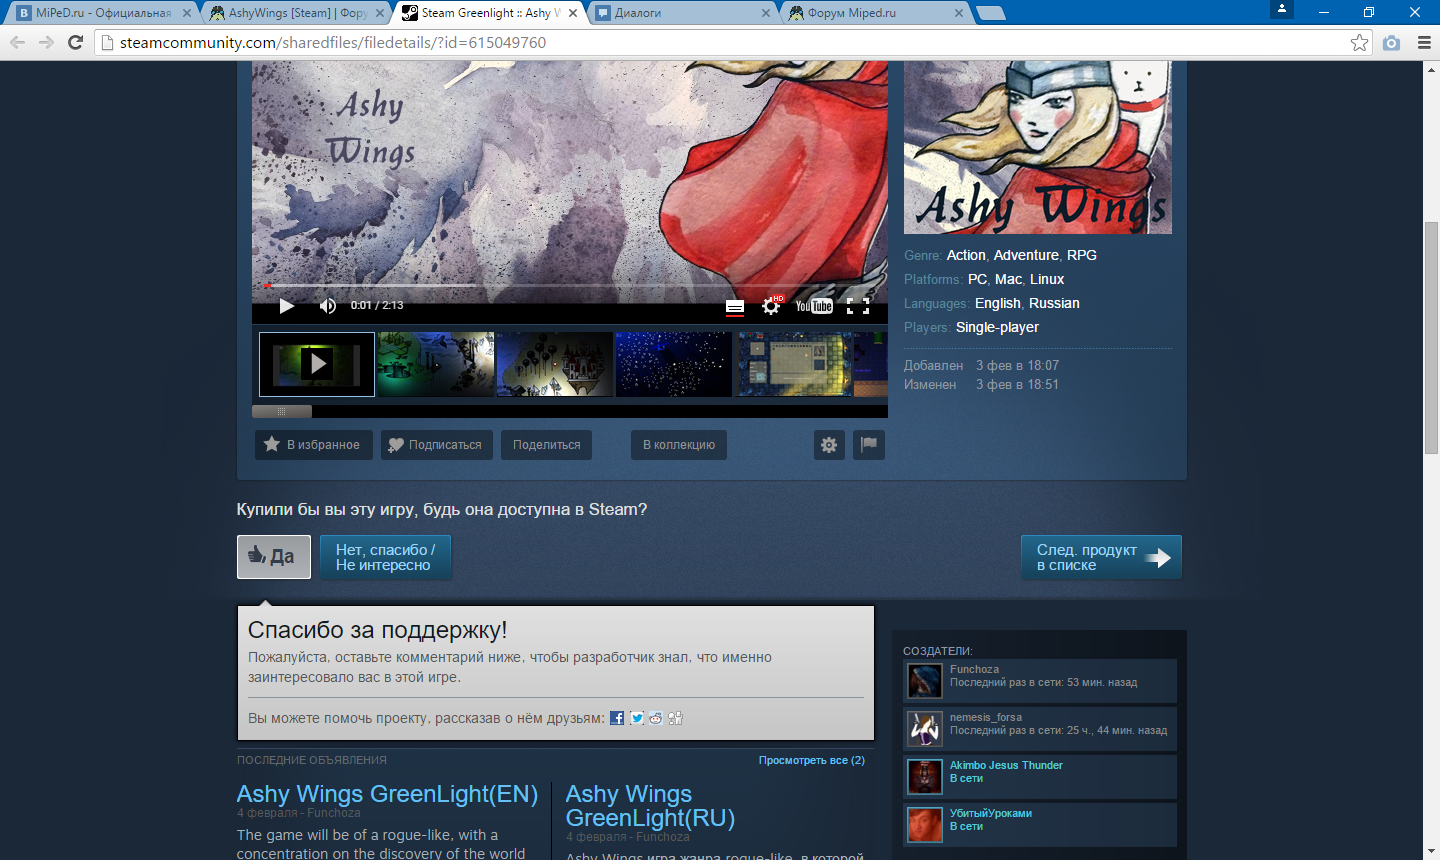This screenshot has width=1440, height=860.
Task: Go to next item via След. продукт
Action: click(1101, 557)
